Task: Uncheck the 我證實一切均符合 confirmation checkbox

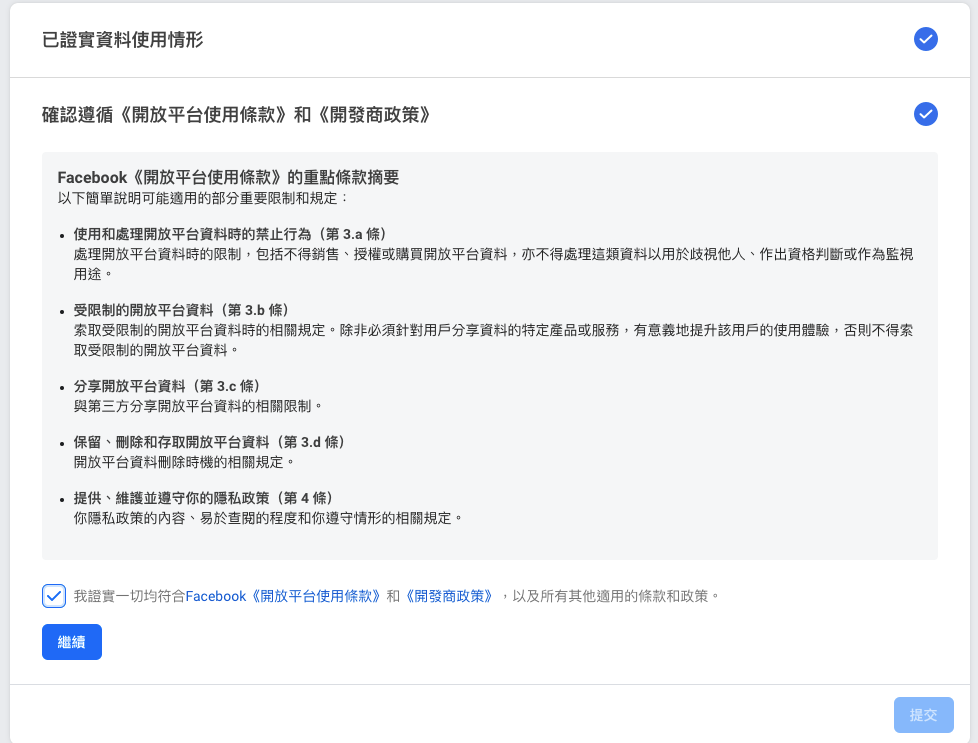Action: click(54, 596)
